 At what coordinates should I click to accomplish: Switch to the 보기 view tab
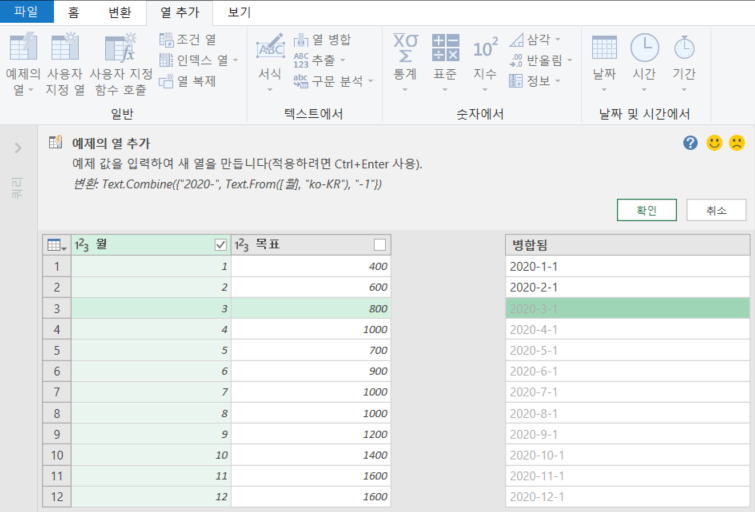(239, 12)
